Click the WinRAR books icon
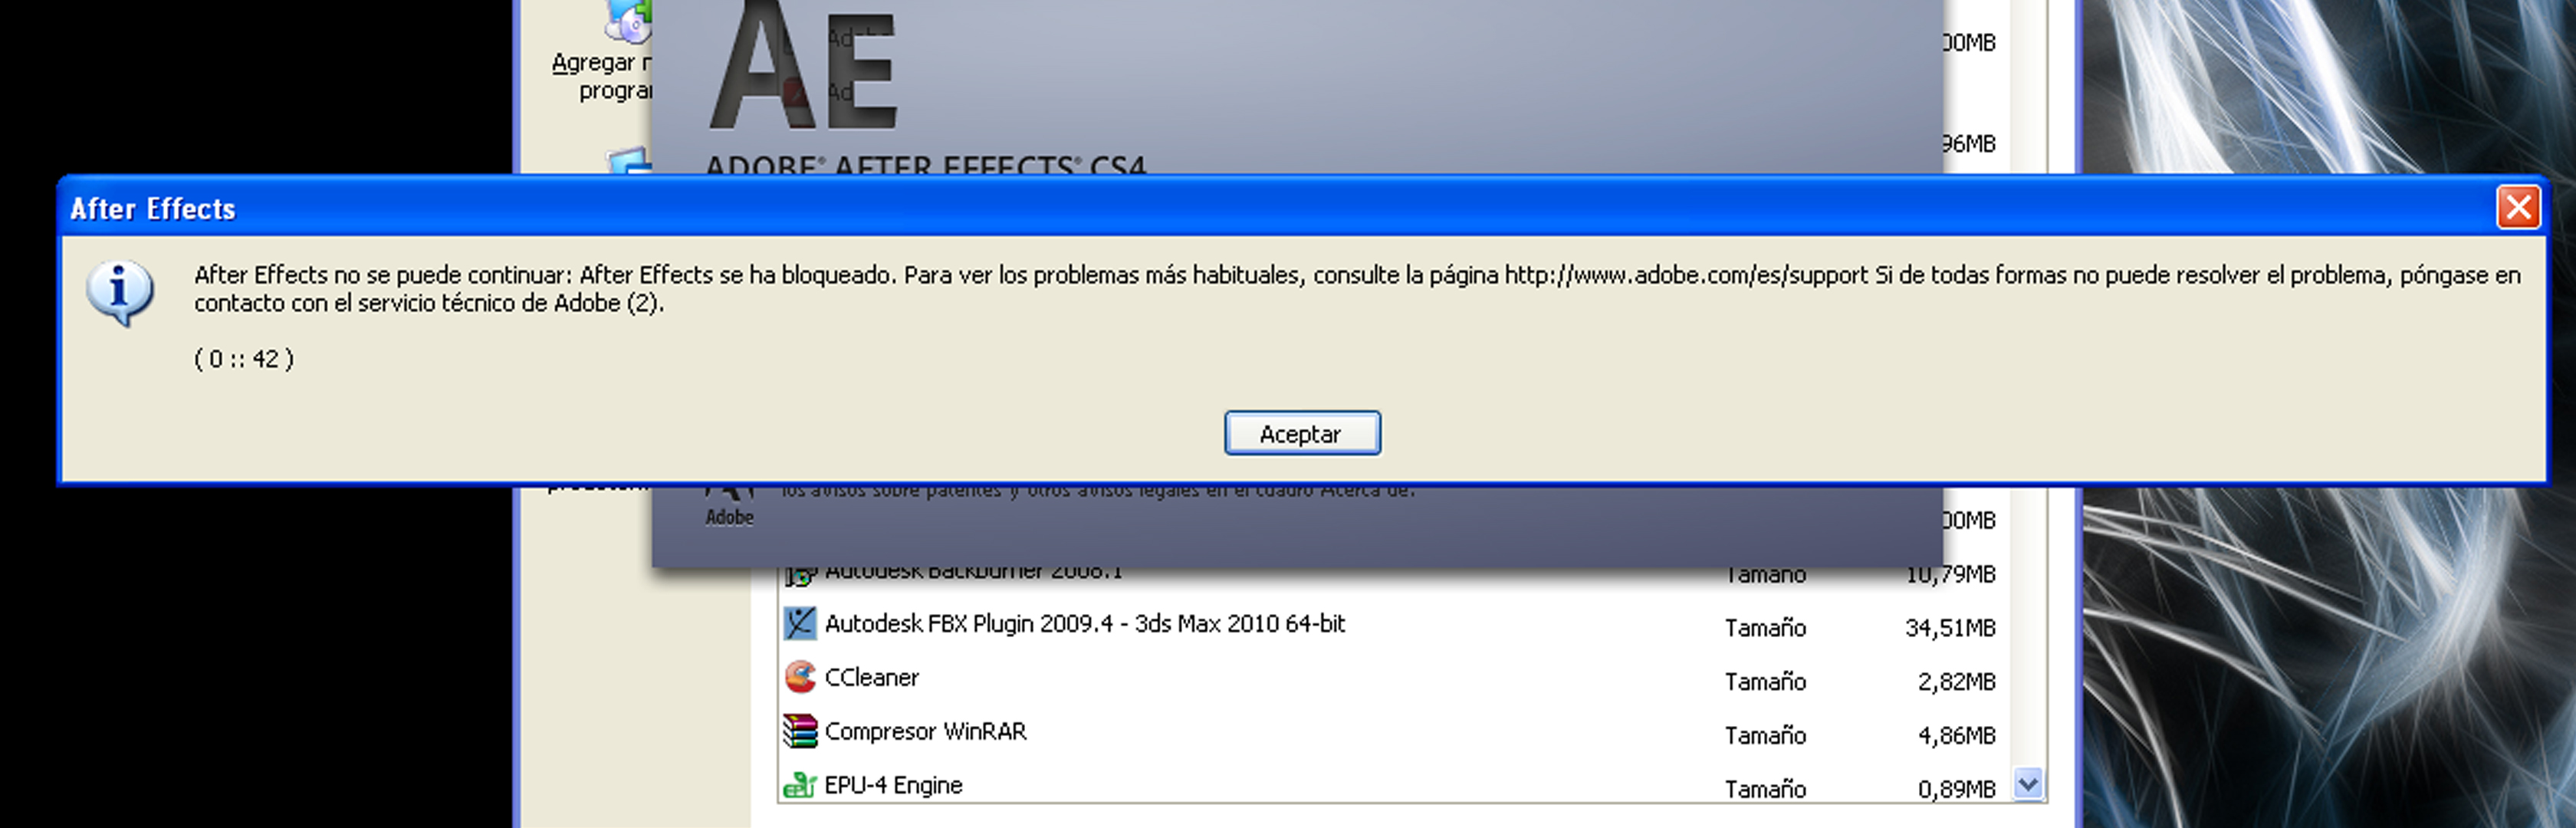Screen dimensions: 2576x828 pos(799,731)
